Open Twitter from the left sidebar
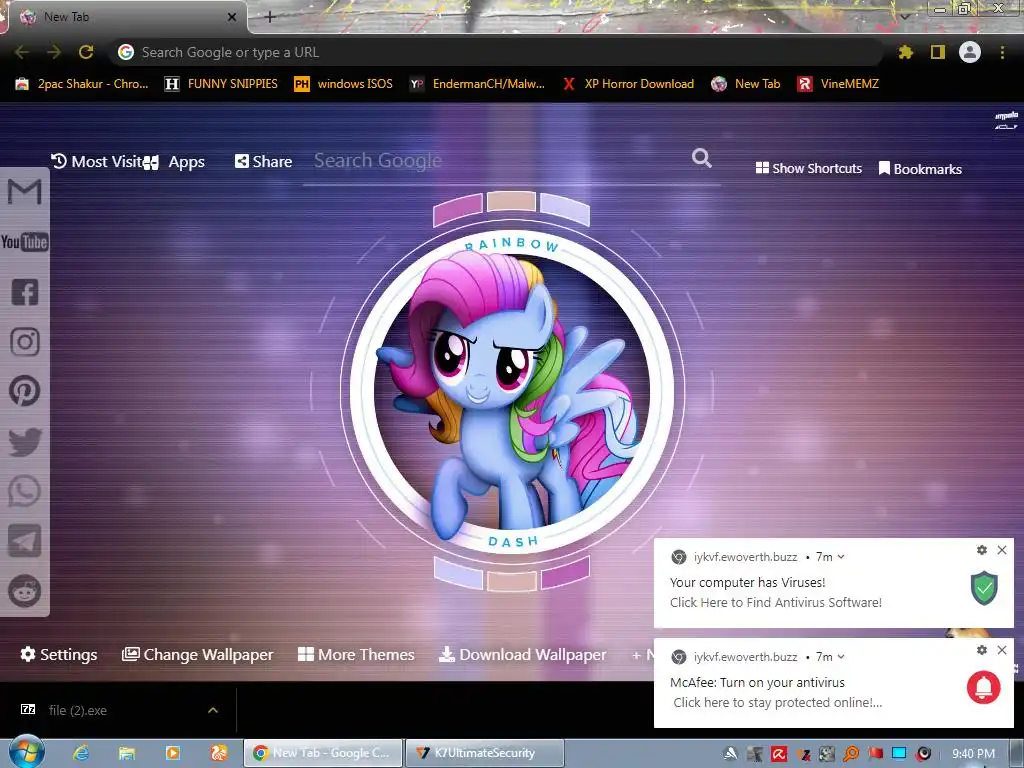The image size is (1024, 768). pyautogui.click(x=25, y=441)
